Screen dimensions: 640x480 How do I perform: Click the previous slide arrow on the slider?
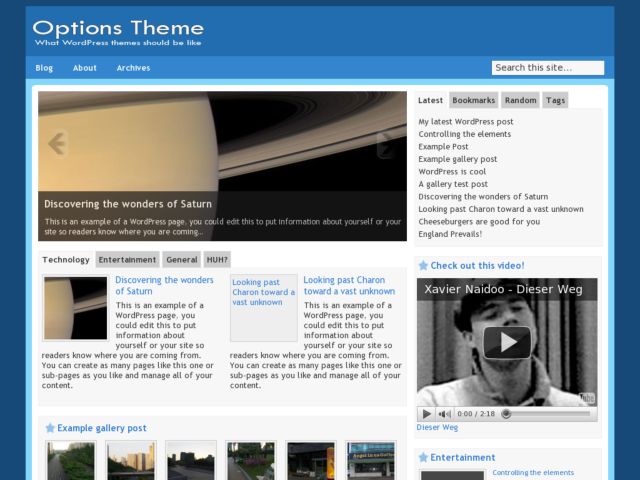point(57,144)
